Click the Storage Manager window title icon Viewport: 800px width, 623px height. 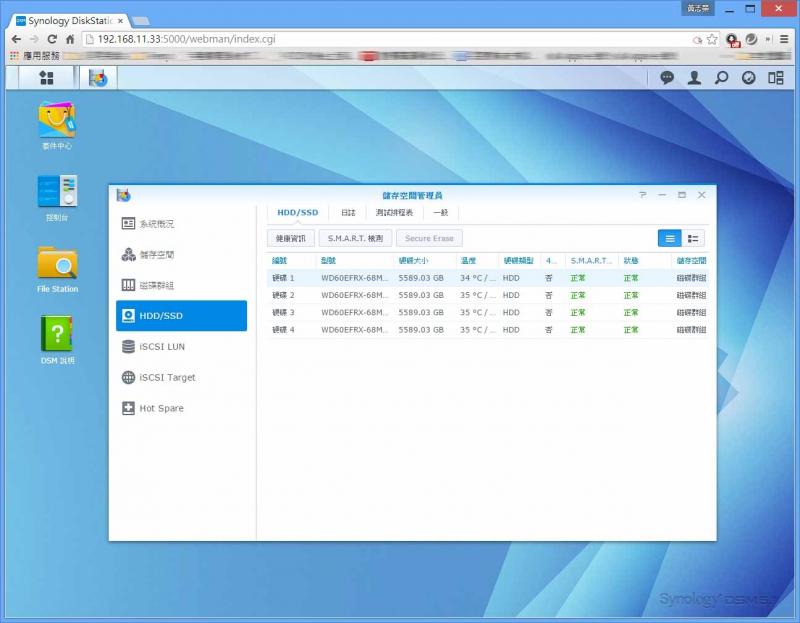coord(123,195)
